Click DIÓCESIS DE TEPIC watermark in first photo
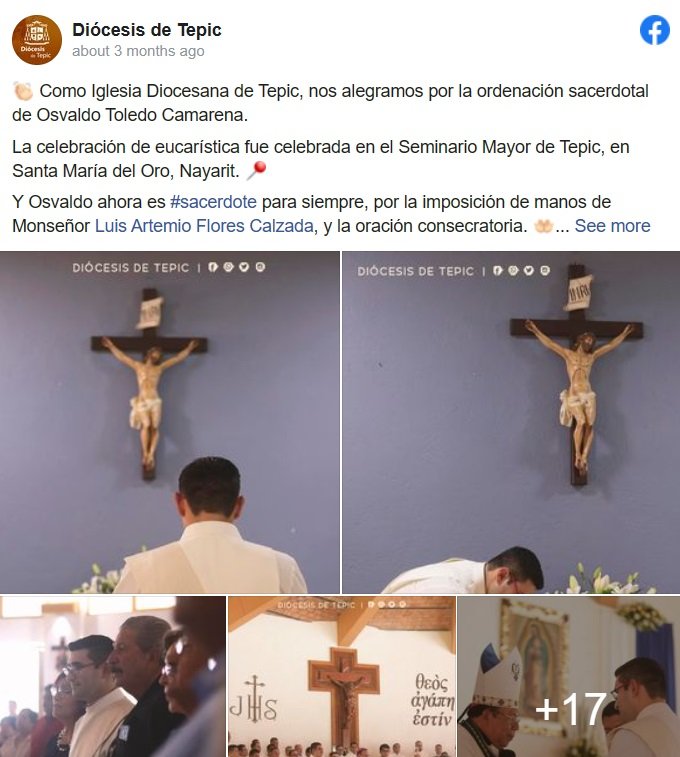The image size is (680, 757). pos(130,267)
